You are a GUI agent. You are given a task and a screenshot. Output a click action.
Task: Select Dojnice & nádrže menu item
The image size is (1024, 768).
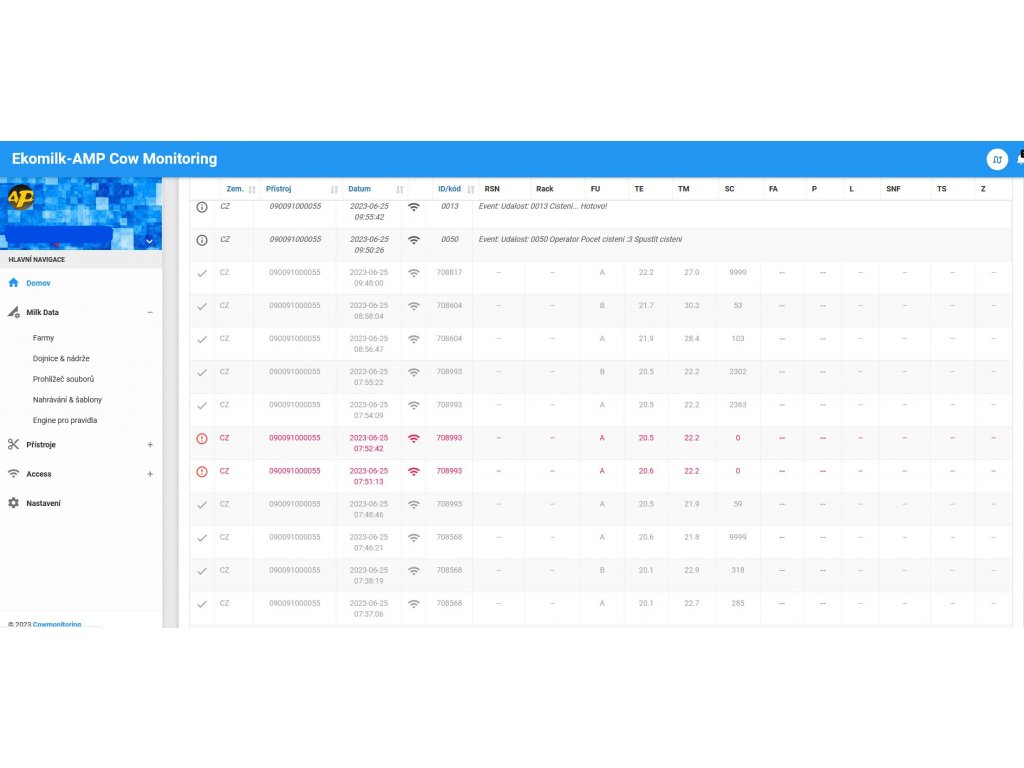[x=61, y=358]
